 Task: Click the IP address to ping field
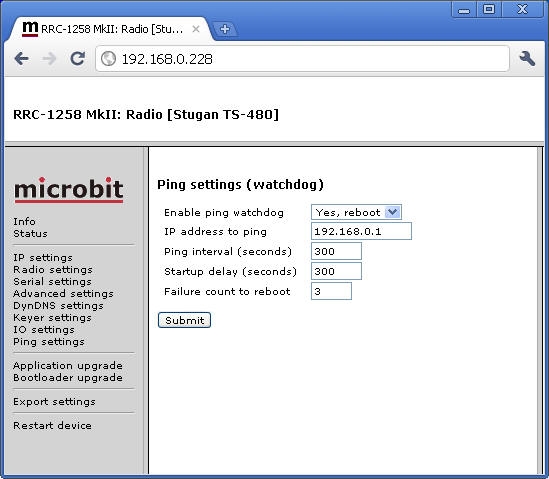(x=361, y=231)
